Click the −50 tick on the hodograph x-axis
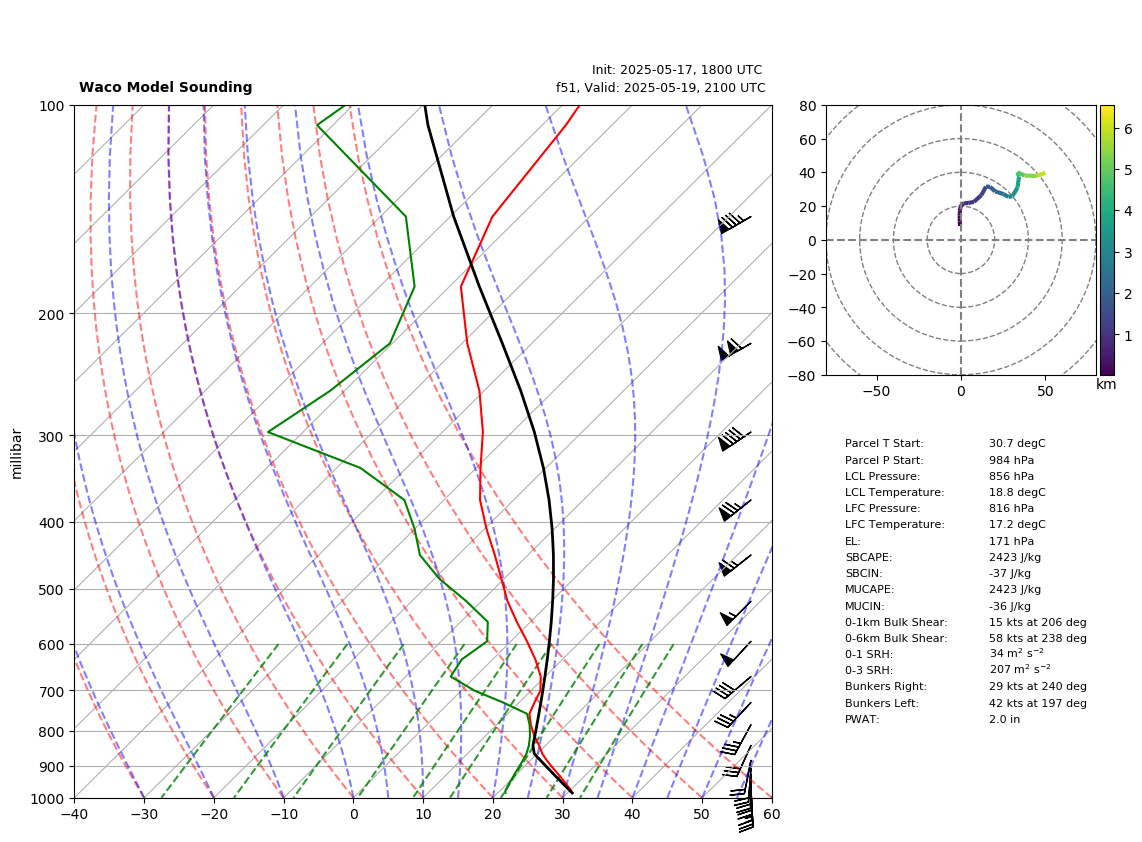Viewport: 1142px width, 842px height. [876, 391]
